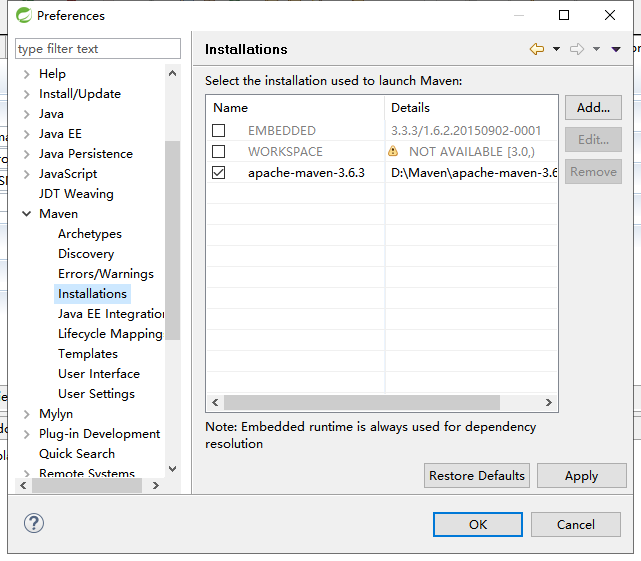Click tree horizontal scrollbar thumb
641x561 pixels.
pyautogui.click(x=87, y=485)
